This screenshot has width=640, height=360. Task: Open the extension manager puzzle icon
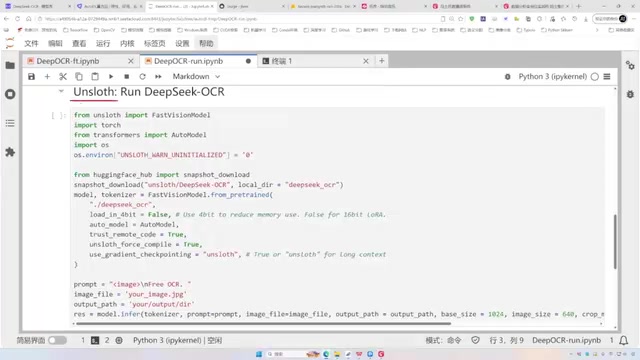tap(10, 152)
